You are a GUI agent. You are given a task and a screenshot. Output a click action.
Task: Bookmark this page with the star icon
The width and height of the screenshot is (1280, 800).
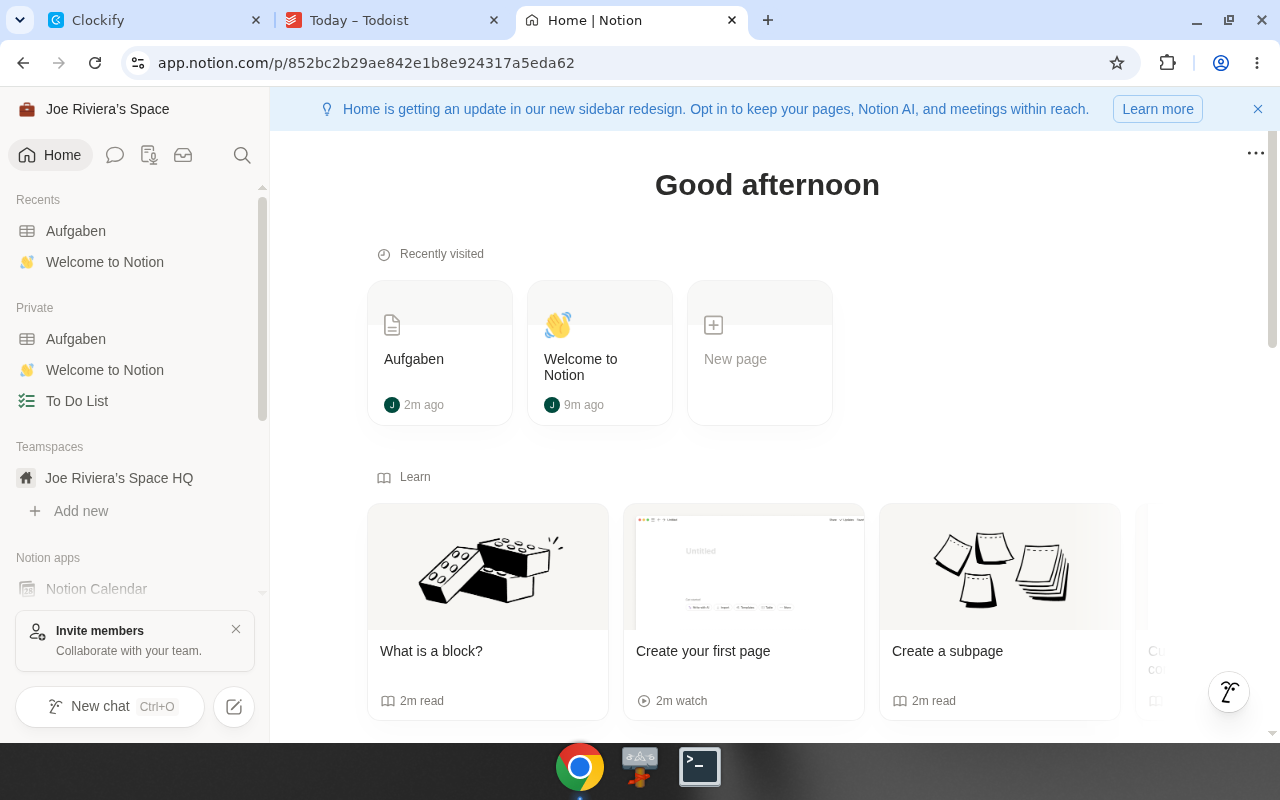[1117, 63]
